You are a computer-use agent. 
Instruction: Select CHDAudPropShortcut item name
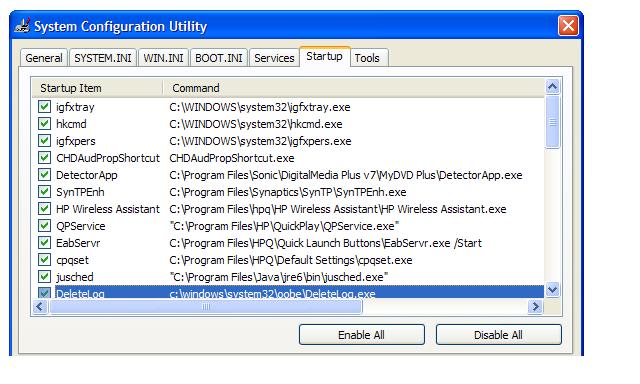(x=108, y=158)
